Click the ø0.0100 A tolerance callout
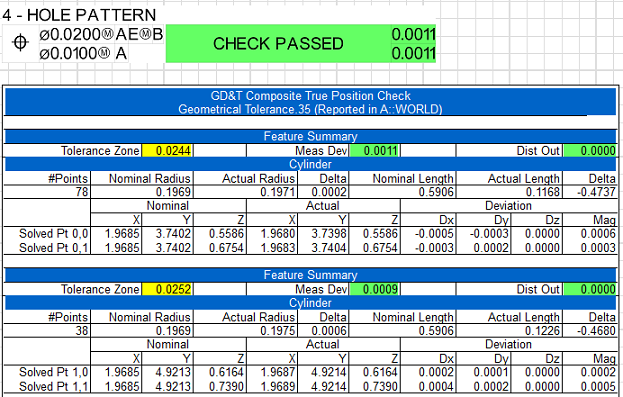Viewport: 623px width, 397px height. tap(83, 53)
